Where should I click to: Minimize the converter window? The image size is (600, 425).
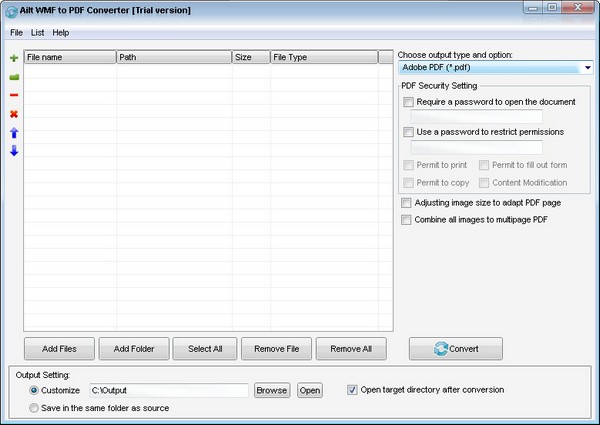coord(534,8)
